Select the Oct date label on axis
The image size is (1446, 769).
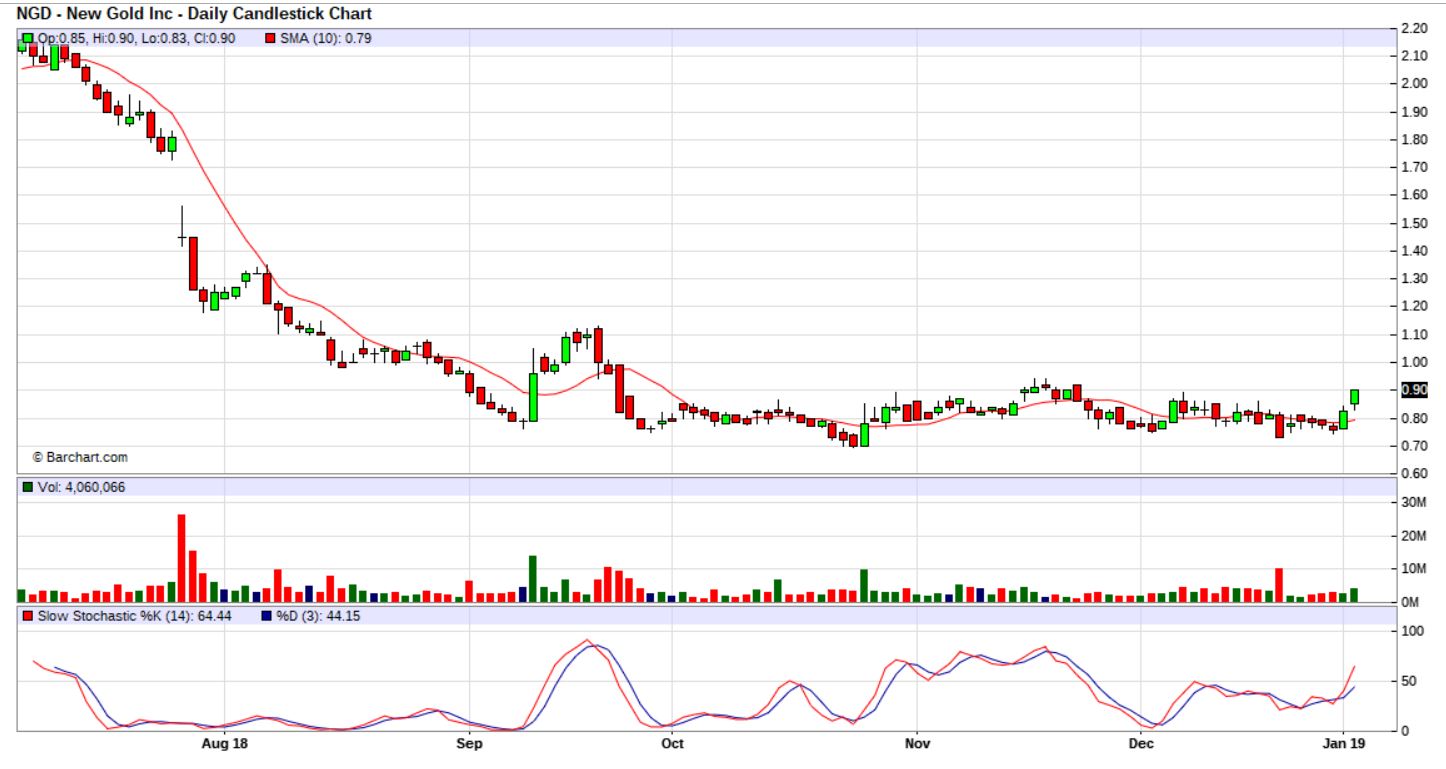(x=673, y=744)
